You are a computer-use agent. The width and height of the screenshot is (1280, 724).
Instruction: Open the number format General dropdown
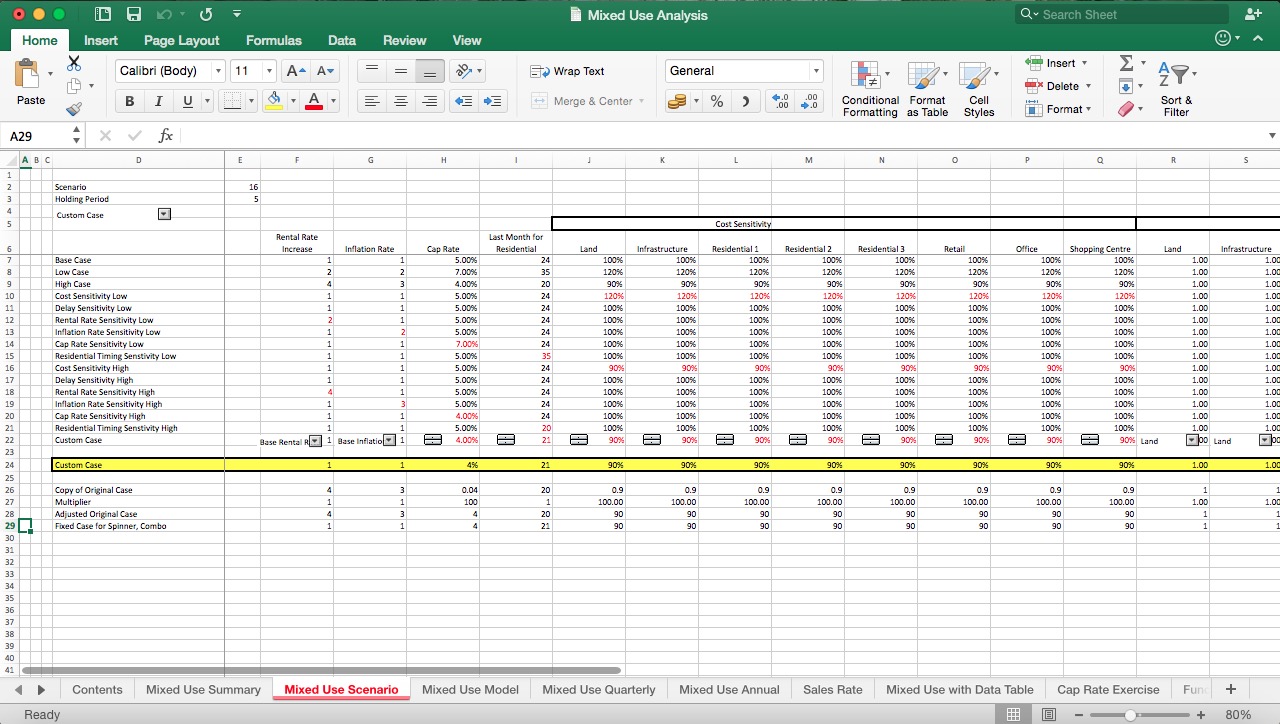point(816,71)
